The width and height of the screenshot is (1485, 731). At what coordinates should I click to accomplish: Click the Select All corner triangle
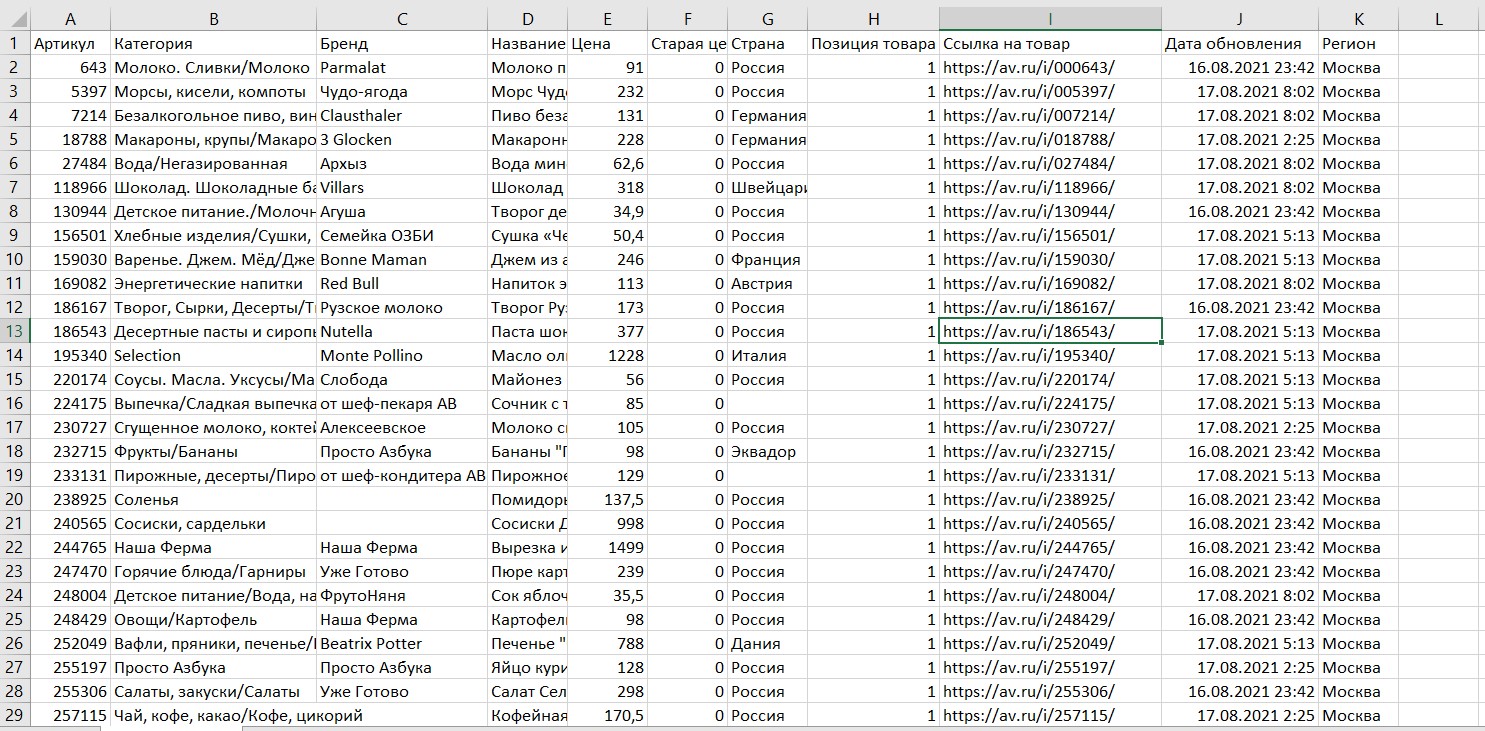[x=15, y=19]
